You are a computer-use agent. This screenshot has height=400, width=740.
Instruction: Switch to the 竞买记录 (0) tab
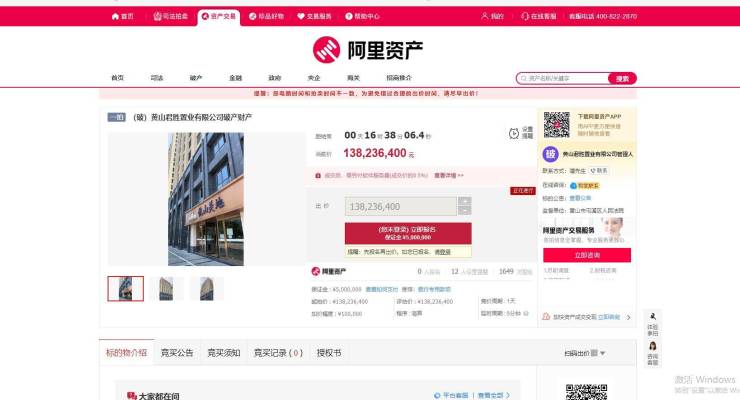coord(278,353)
